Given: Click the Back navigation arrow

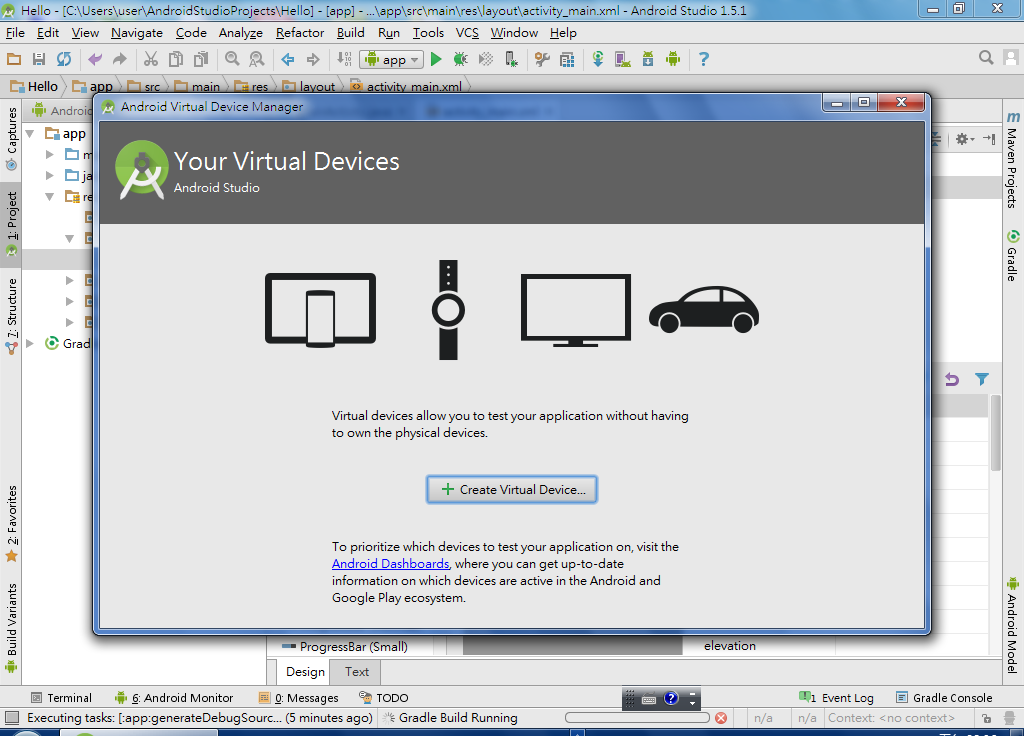Looking at the screenshot, I should [x=288, y=59].
